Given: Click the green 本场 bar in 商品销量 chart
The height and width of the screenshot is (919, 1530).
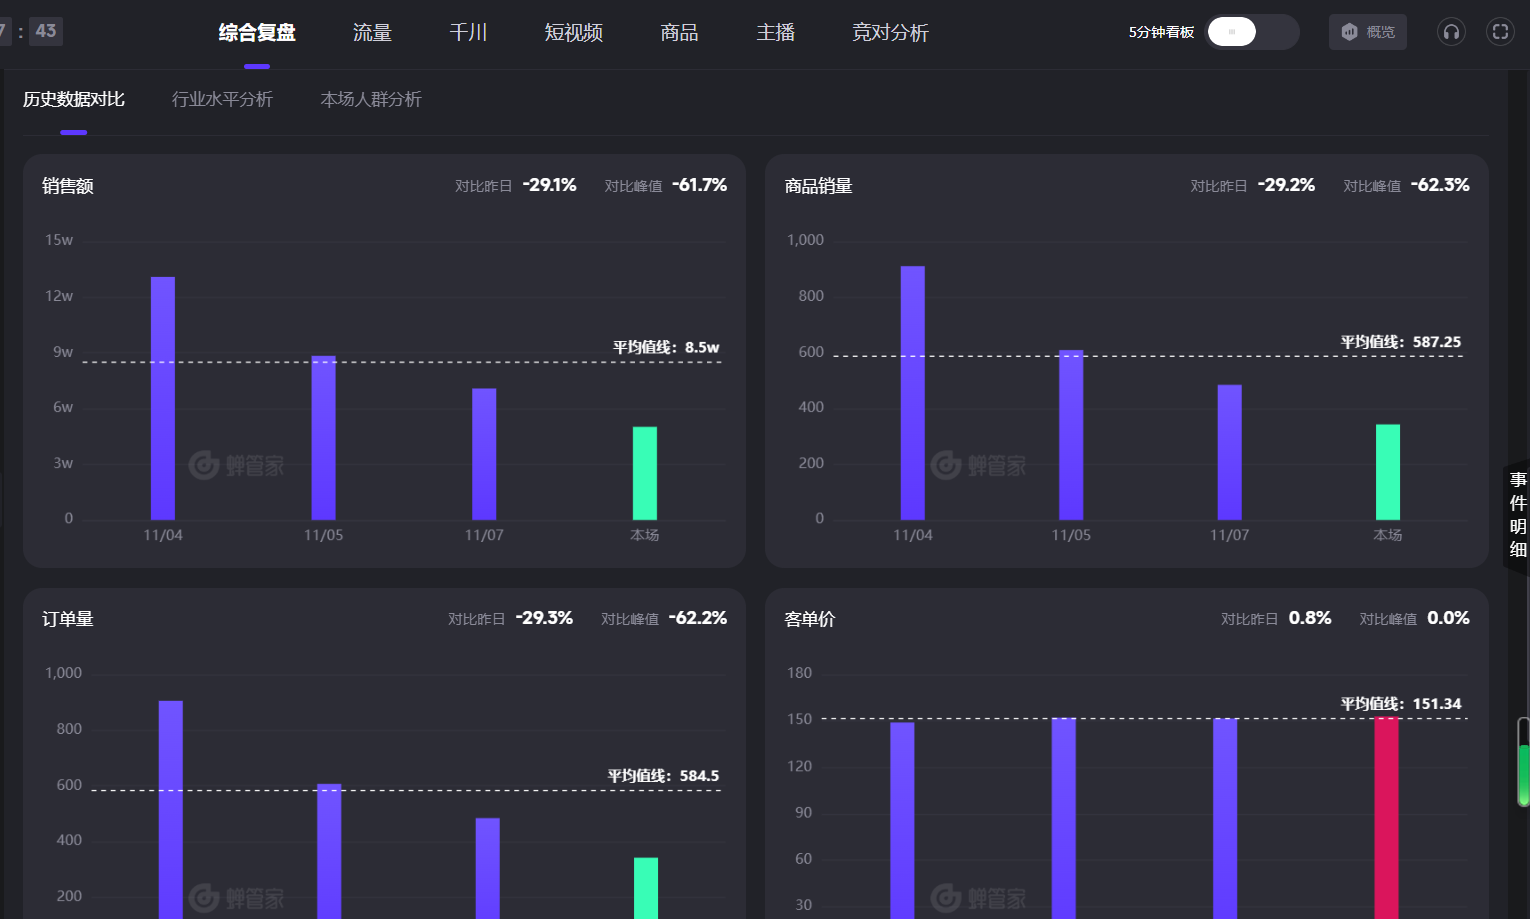Looking at the screenshot, I should [x=1388, y=472].
